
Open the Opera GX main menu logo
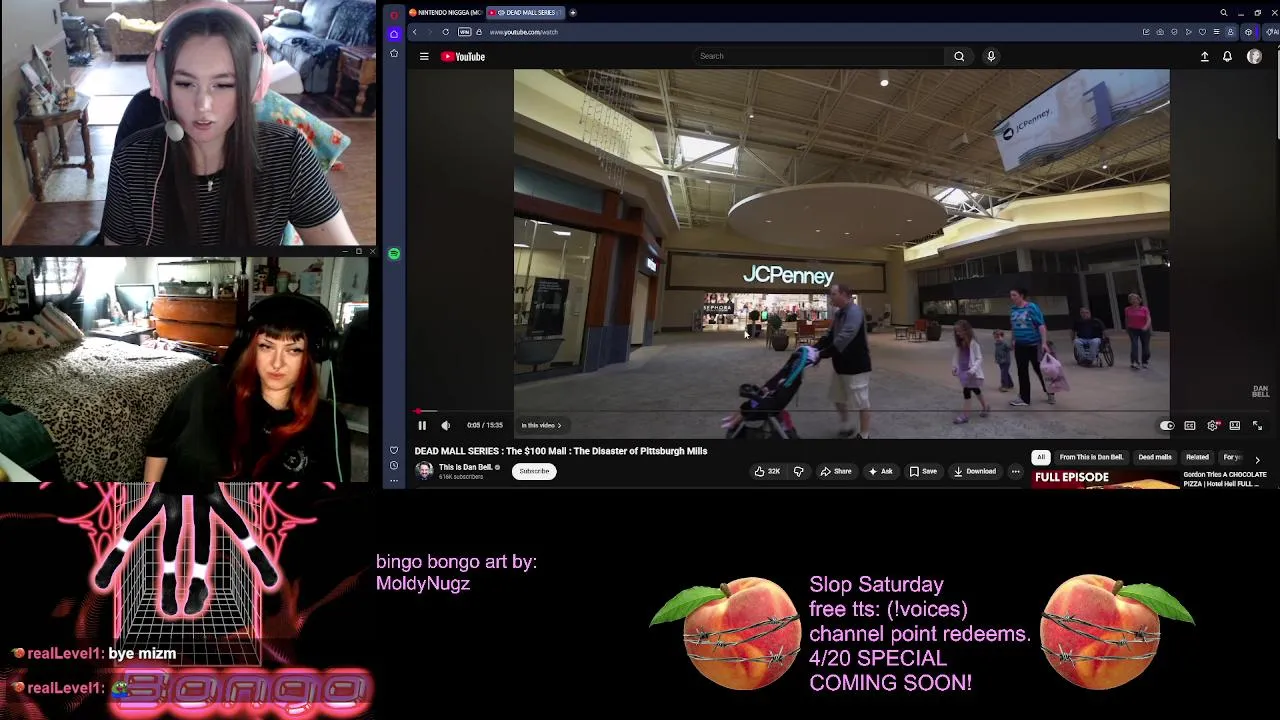(x=394, y=14)
